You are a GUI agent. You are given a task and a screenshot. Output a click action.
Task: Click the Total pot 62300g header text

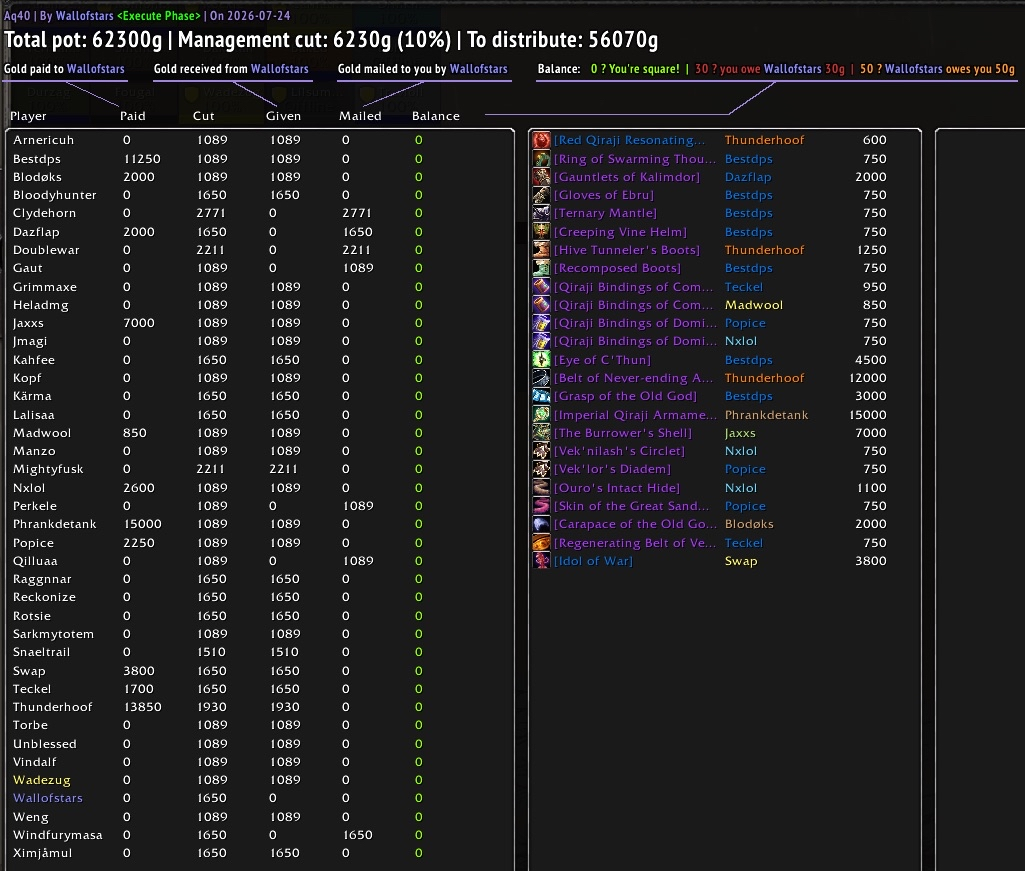click(83, 40)
